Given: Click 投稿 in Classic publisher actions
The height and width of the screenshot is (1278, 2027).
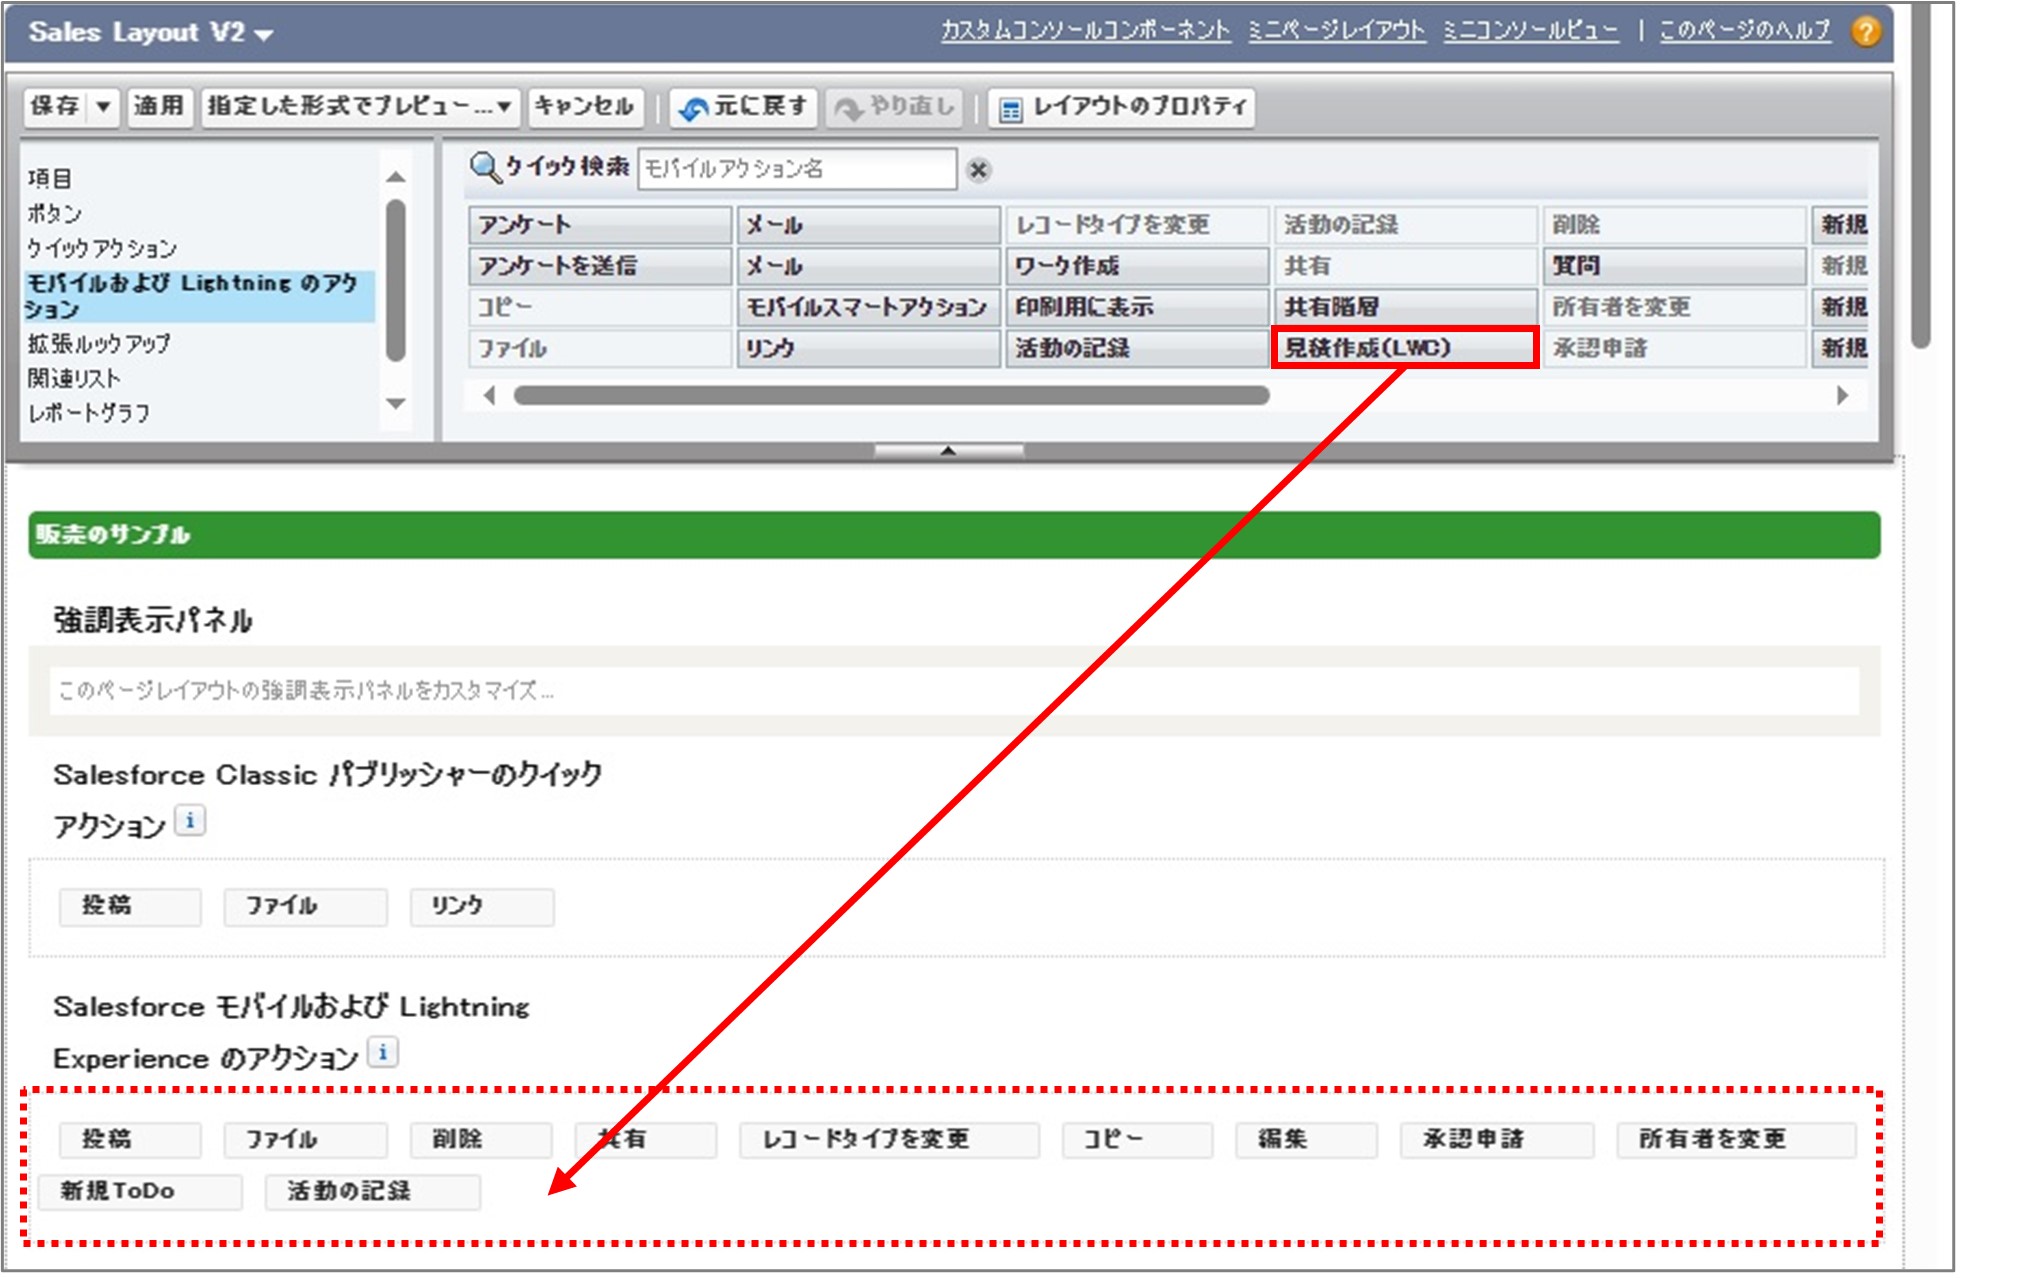Looking at the screenshot, I should (x=130, y=907).
